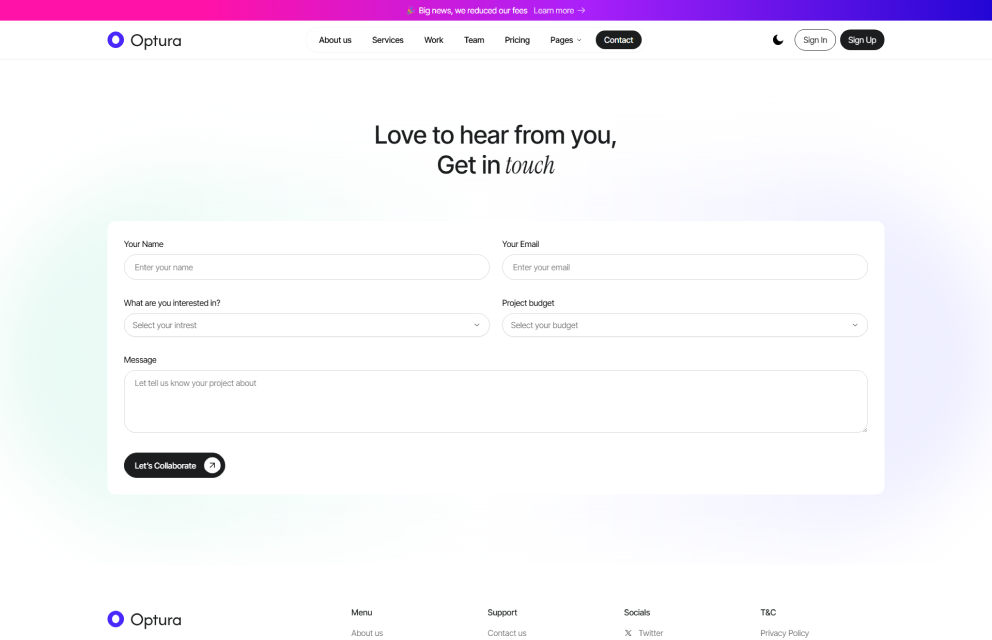Click the Optura logo in the footer
The image size is (992, 640).
tap(144, 619)
